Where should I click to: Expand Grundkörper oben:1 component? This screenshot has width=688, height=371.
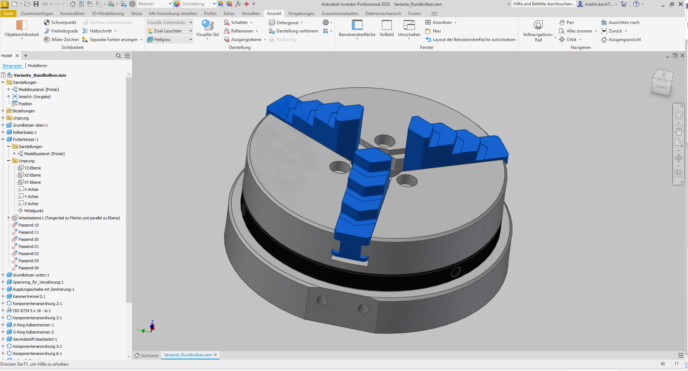pyautogui.click(x=3, y=125)
